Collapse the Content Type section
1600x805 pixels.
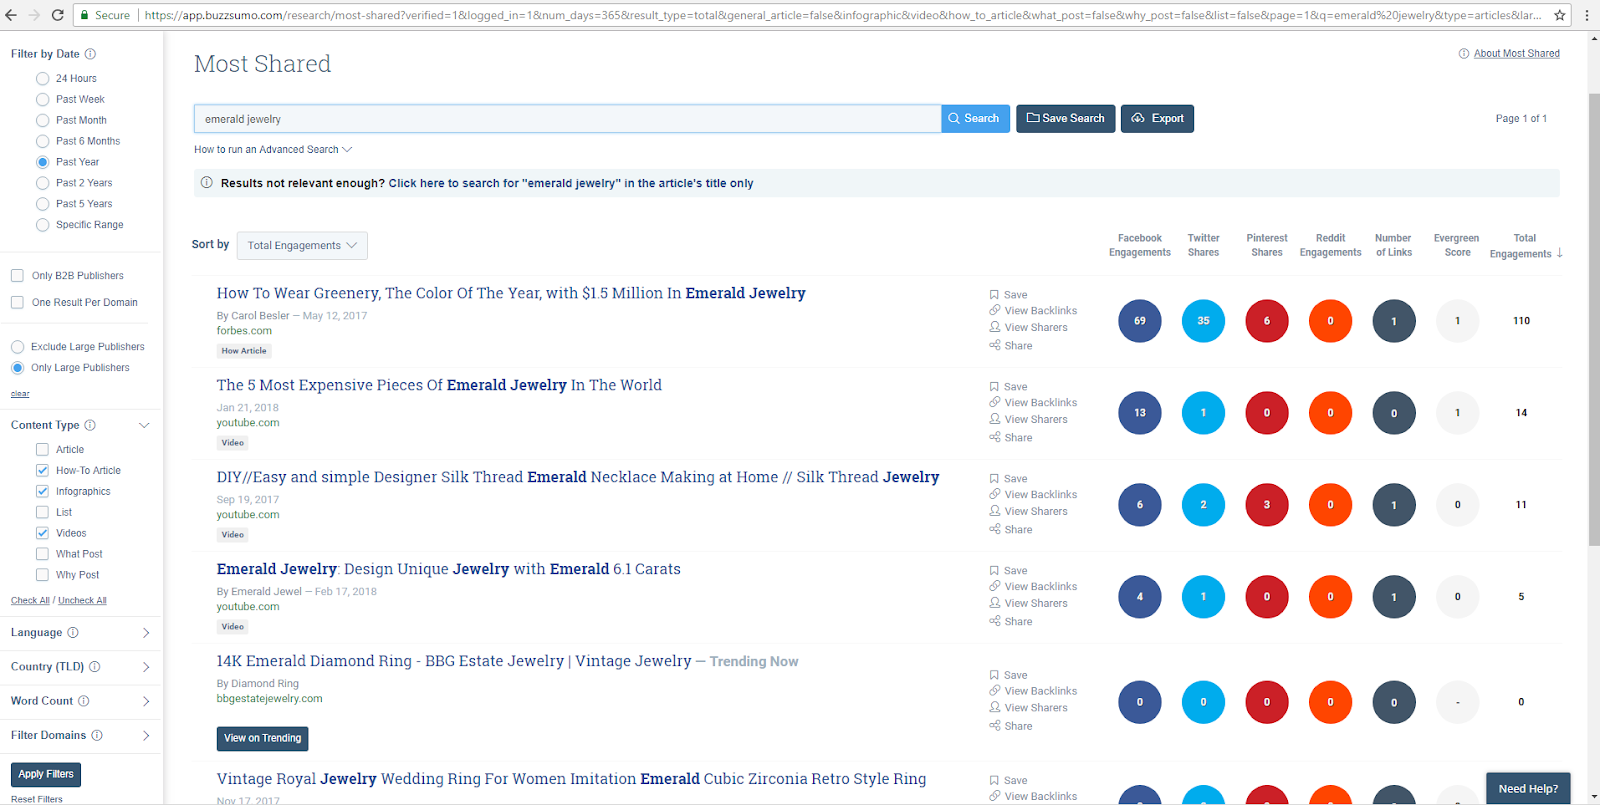[x=144, y=425]
